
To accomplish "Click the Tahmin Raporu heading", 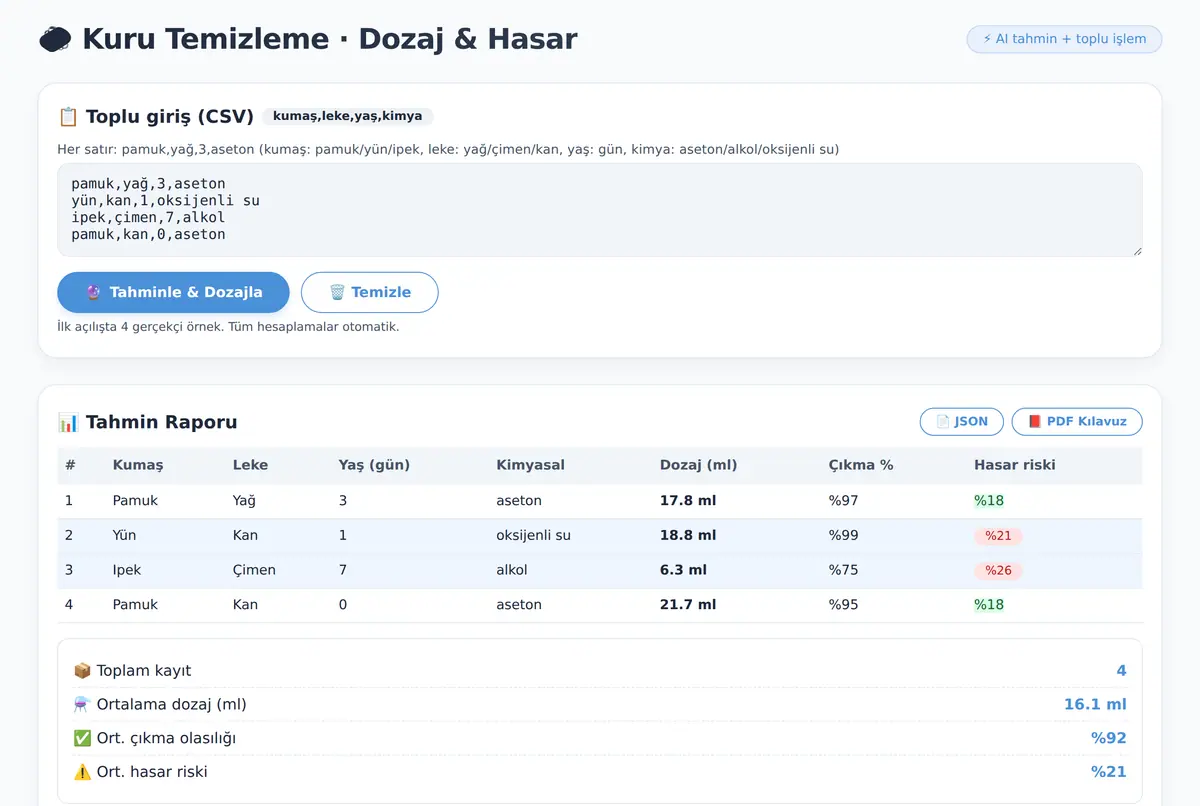I will pos(162,422).
